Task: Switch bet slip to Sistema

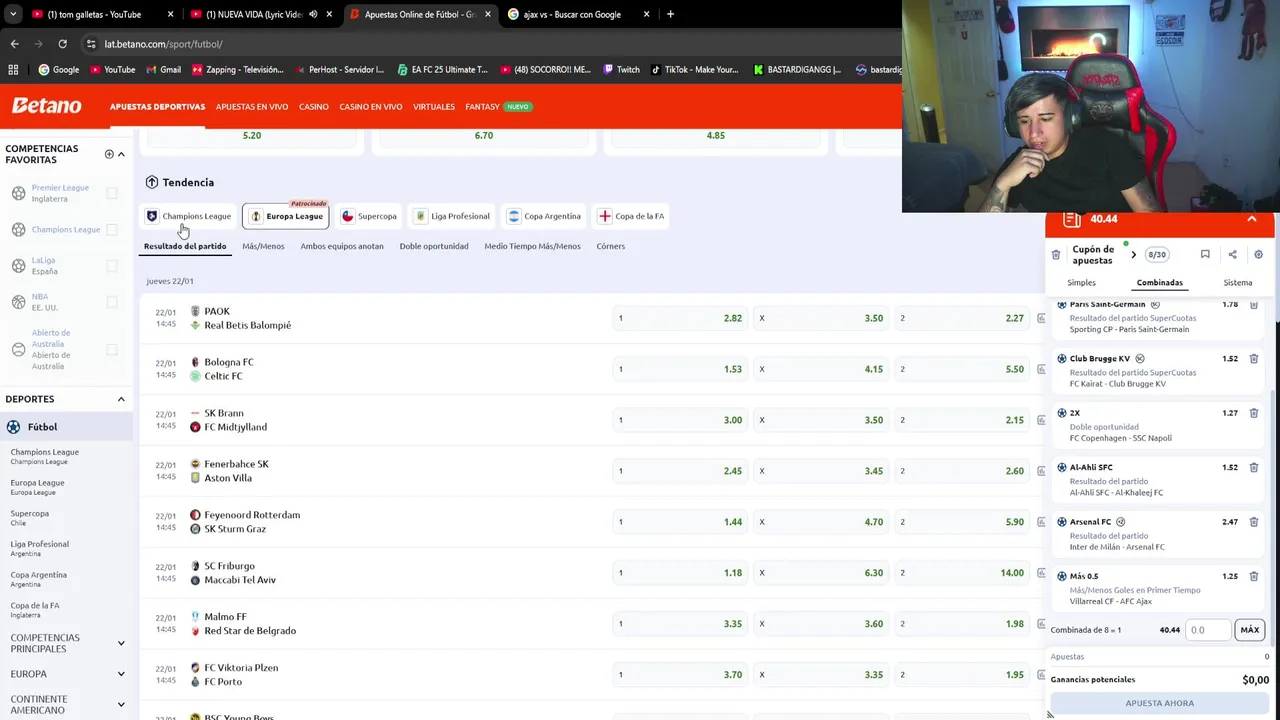Action: pos(1238,283)
